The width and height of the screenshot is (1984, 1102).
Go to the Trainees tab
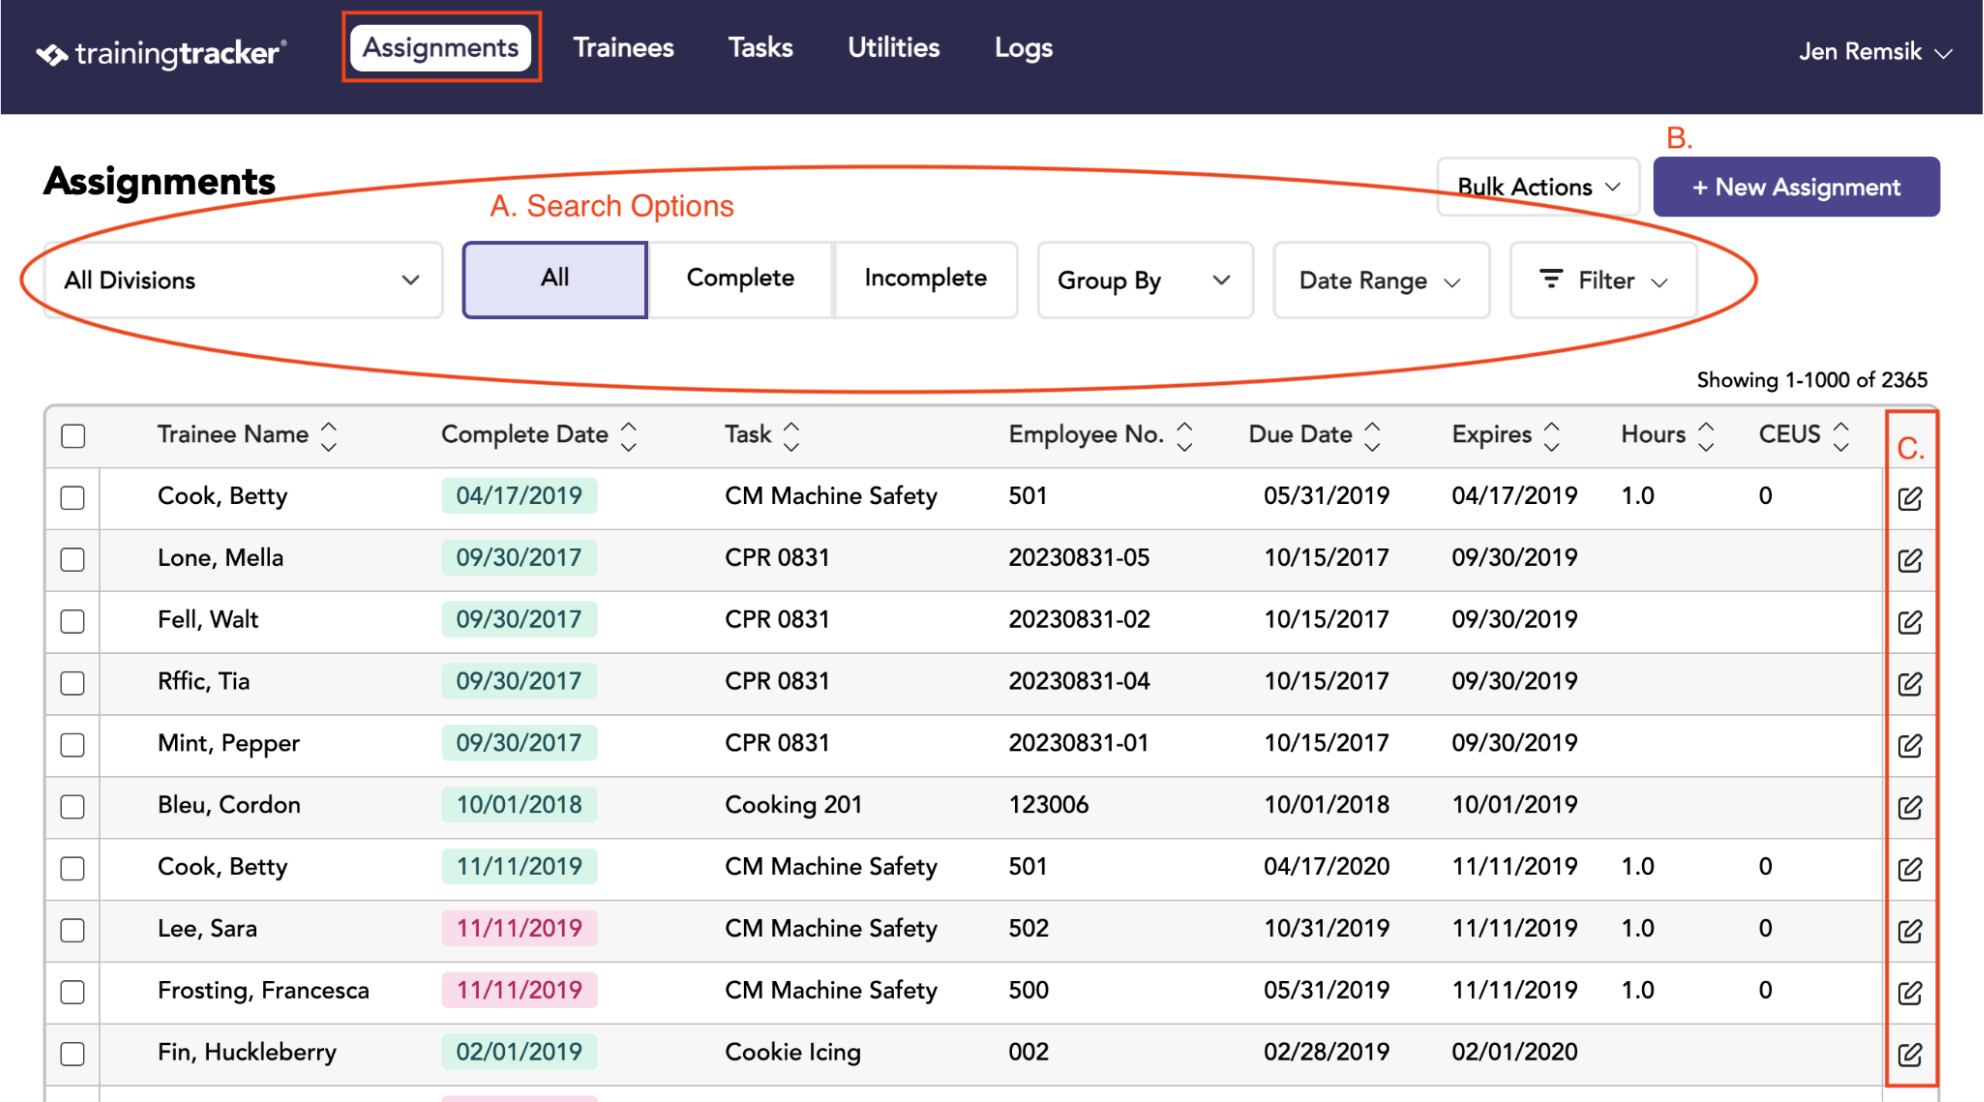[623, 47]
